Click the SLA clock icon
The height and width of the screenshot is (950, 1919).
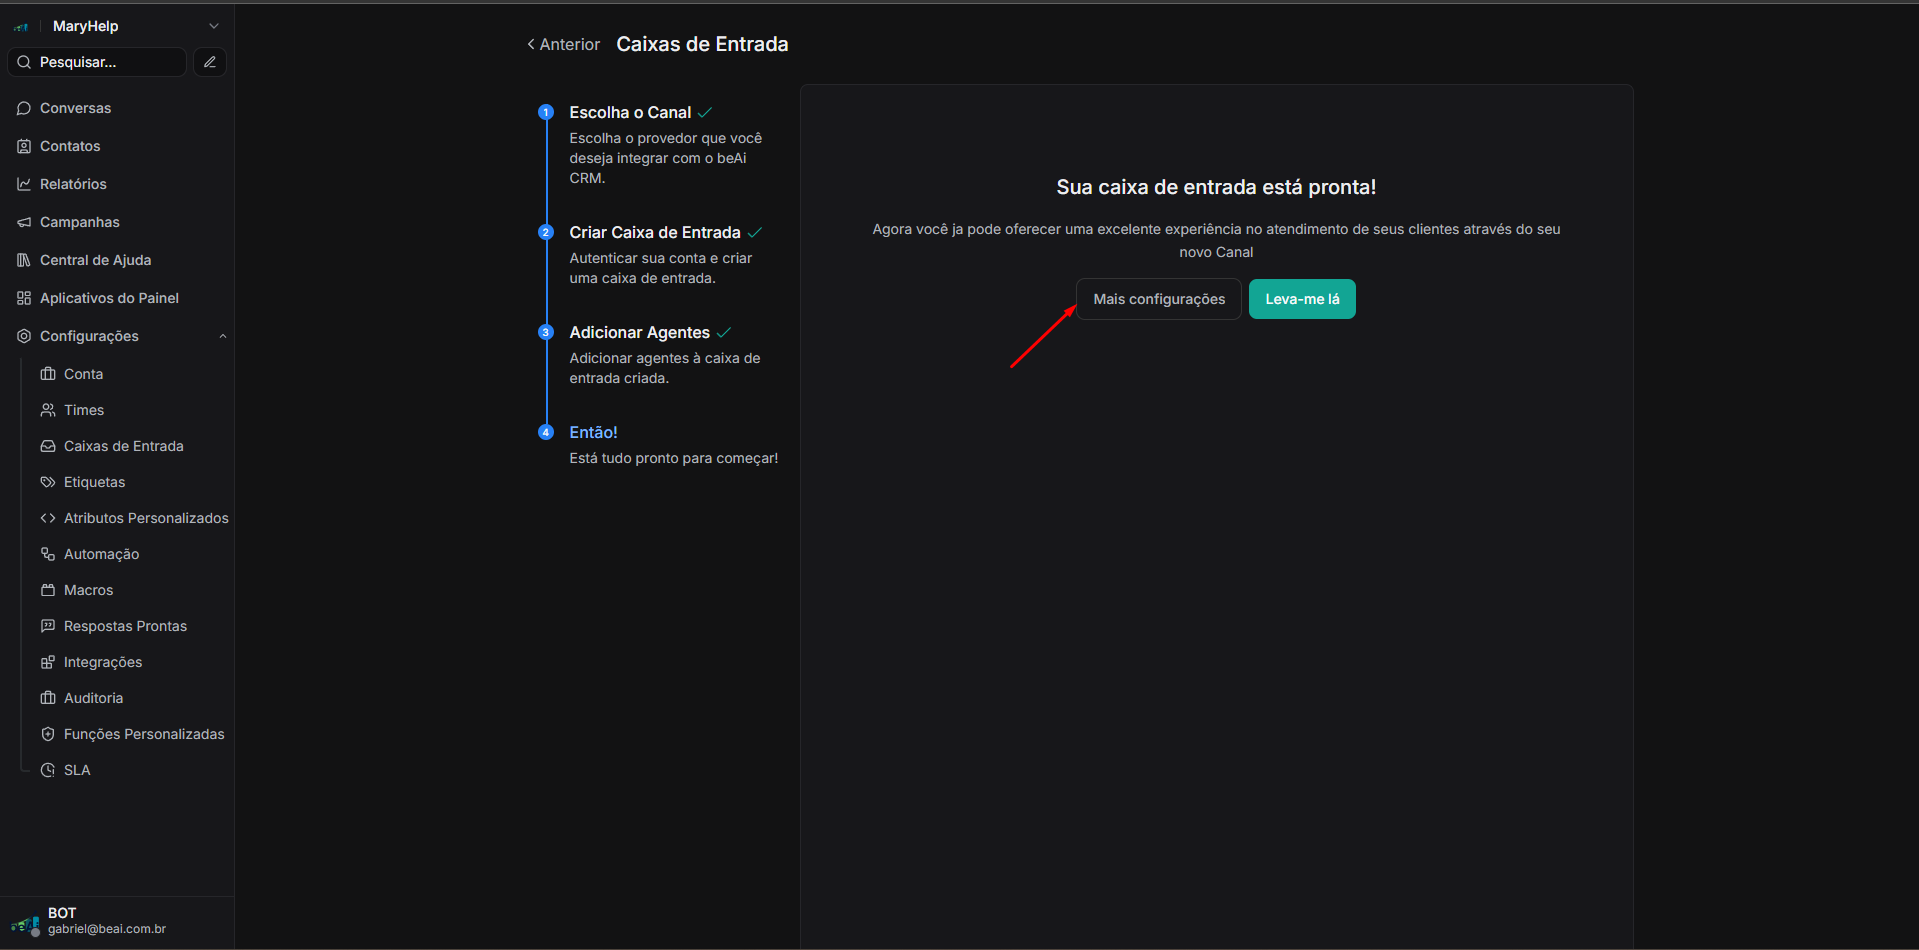tap(48, 770)
